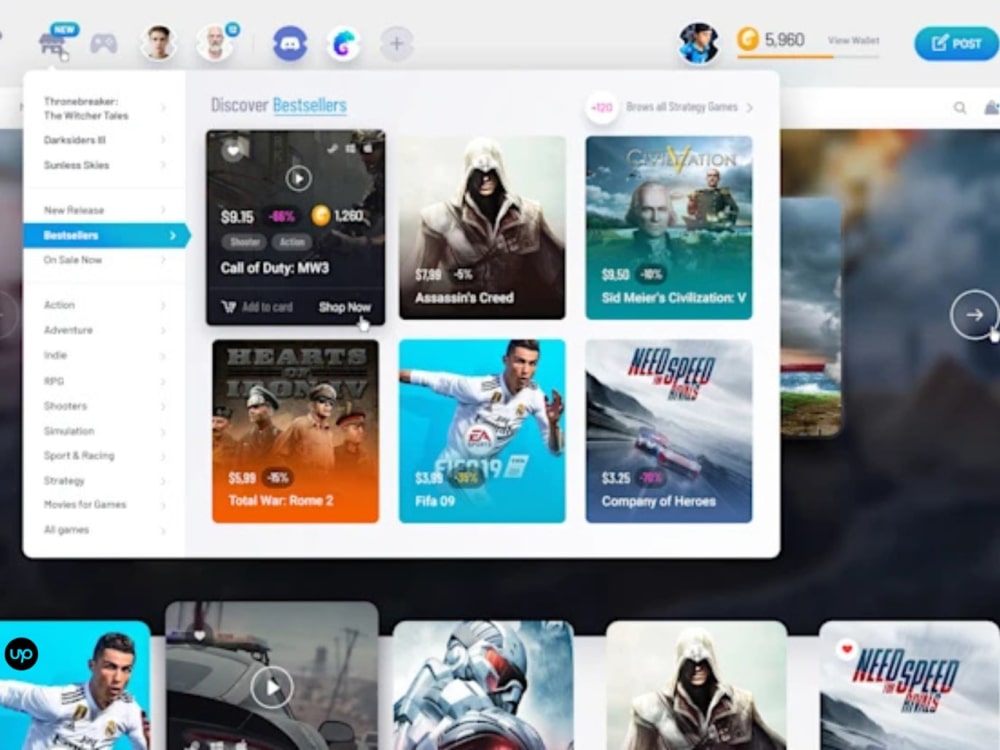Image resolution: width=1000 pixels, height=750 pixels.
Task: Expand the Sunless Skies chevron
Action: (163, 165)
